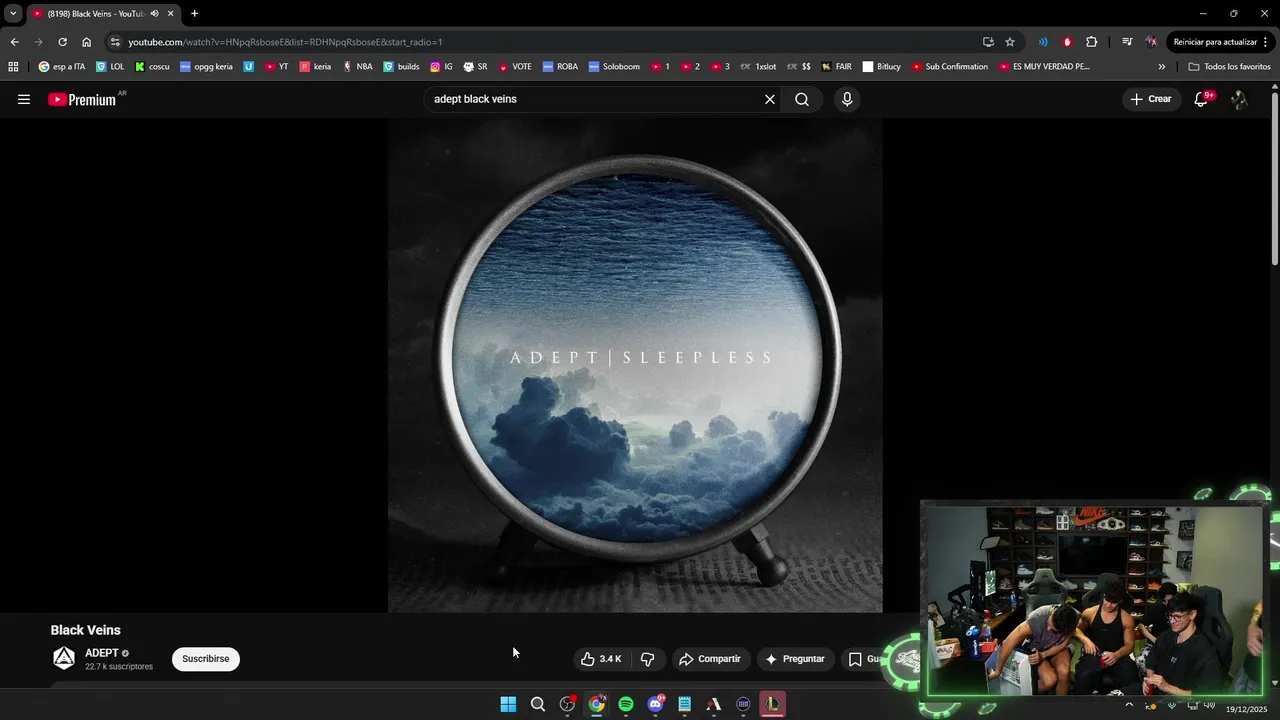Open the Sub Confirmation bookmark
Image resolution: width=1280 pixels, height=720 pixels.
point(949,67)
